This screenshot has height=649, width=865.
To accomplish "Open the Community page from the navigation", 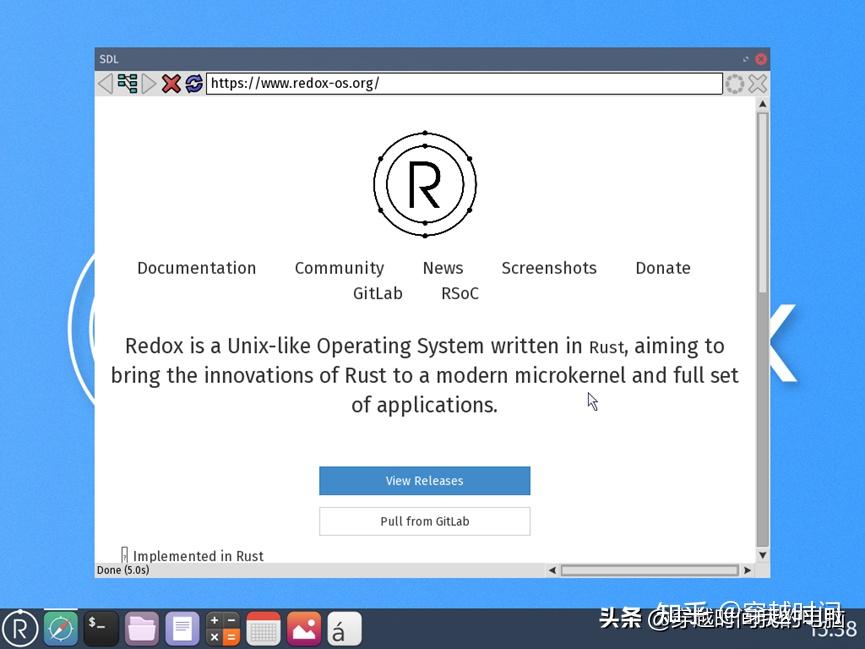I will coord(338,268).
